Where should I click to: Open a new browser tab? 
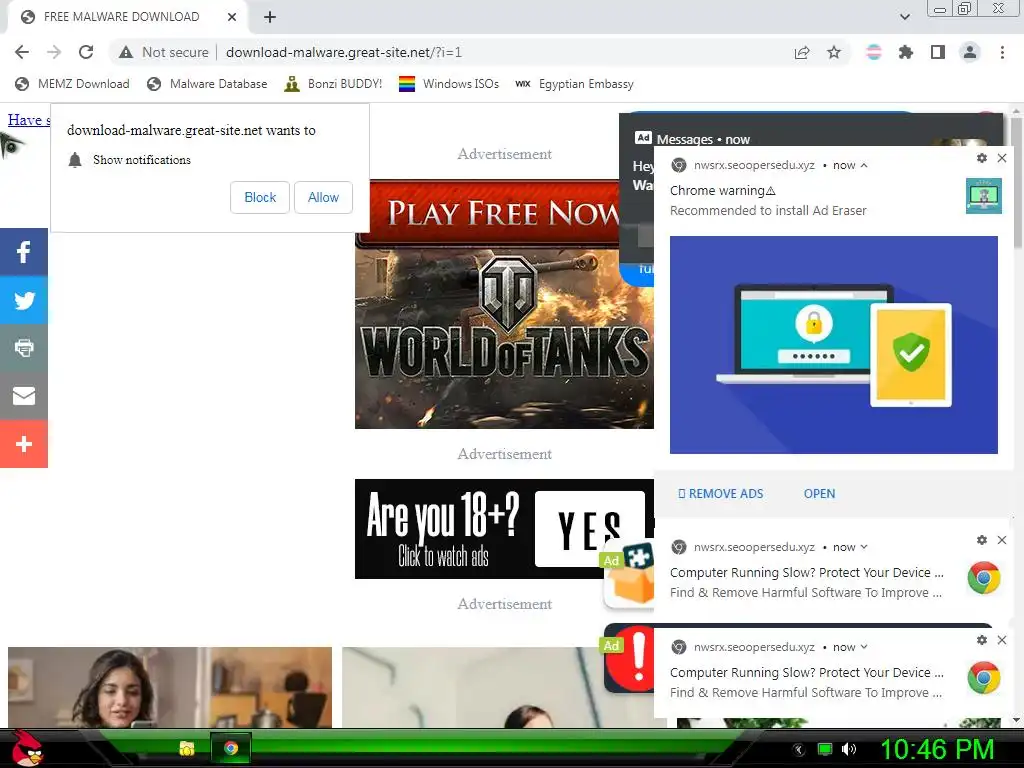point(270,17)
